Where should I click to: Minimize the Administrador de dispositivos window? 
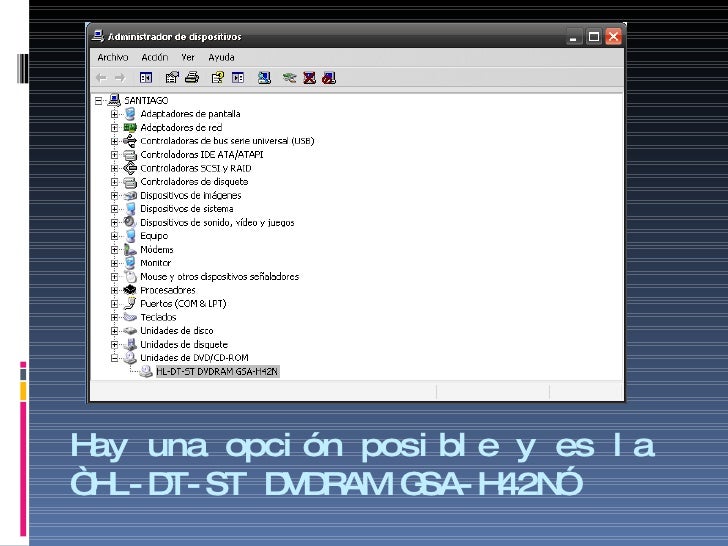[573, 37]
